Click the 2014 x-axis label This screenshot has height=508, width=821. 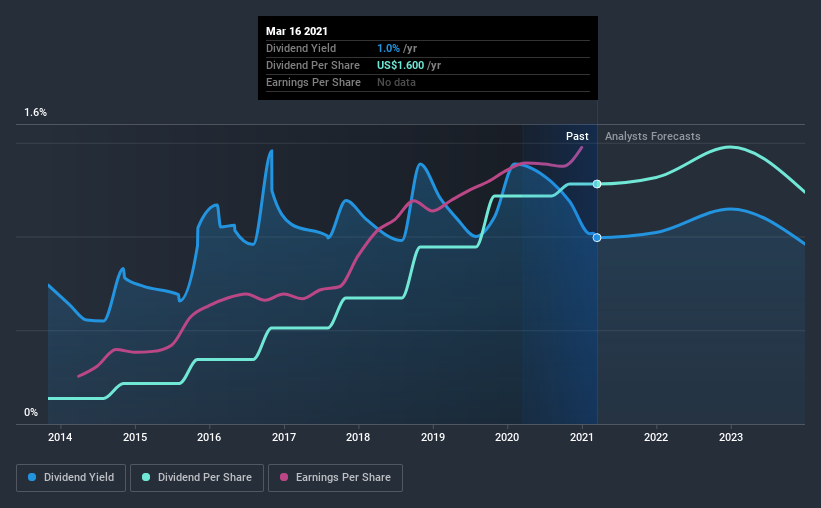pos(60,437)
